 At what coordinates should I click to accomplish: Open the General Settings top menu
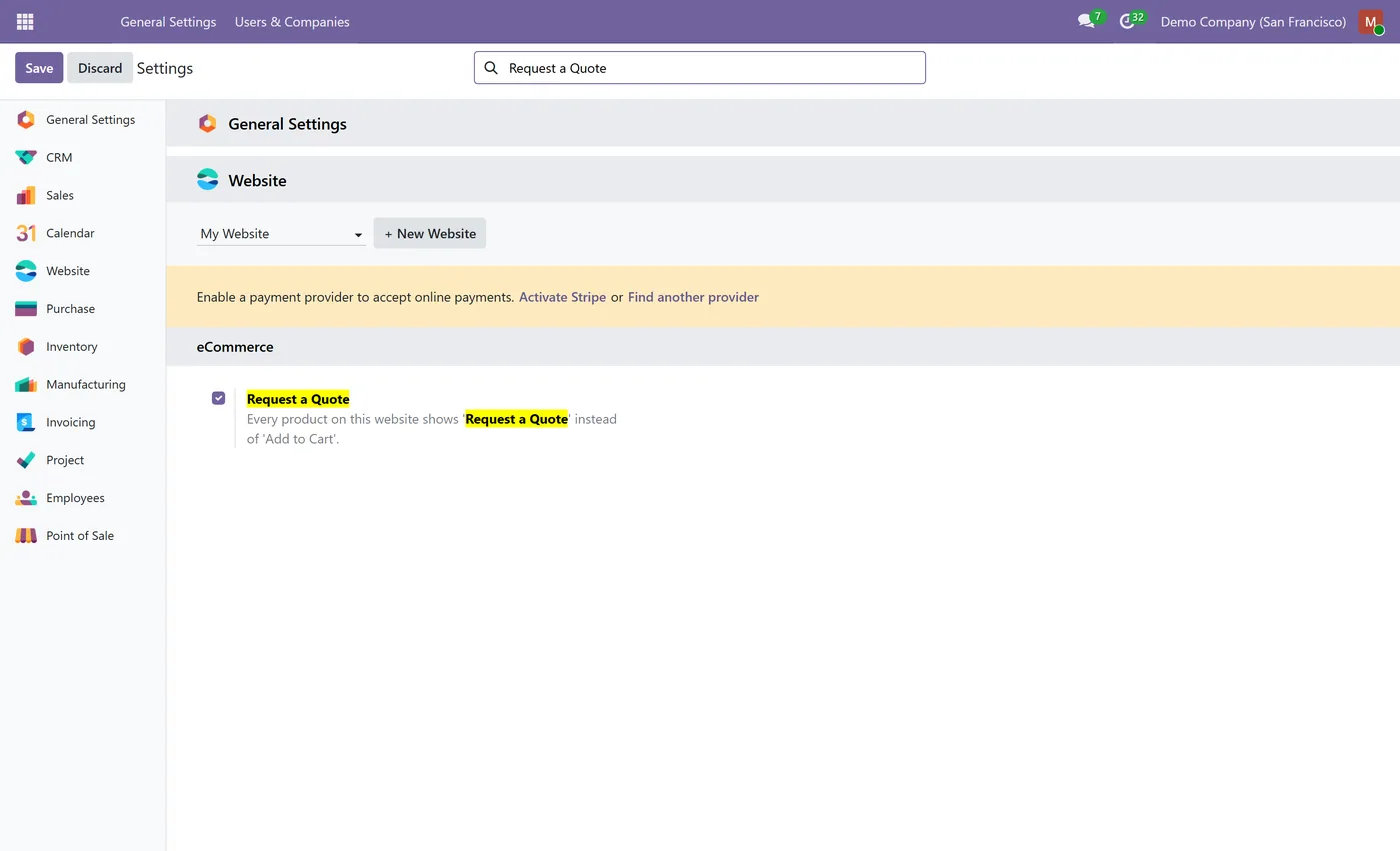(168, 22)
